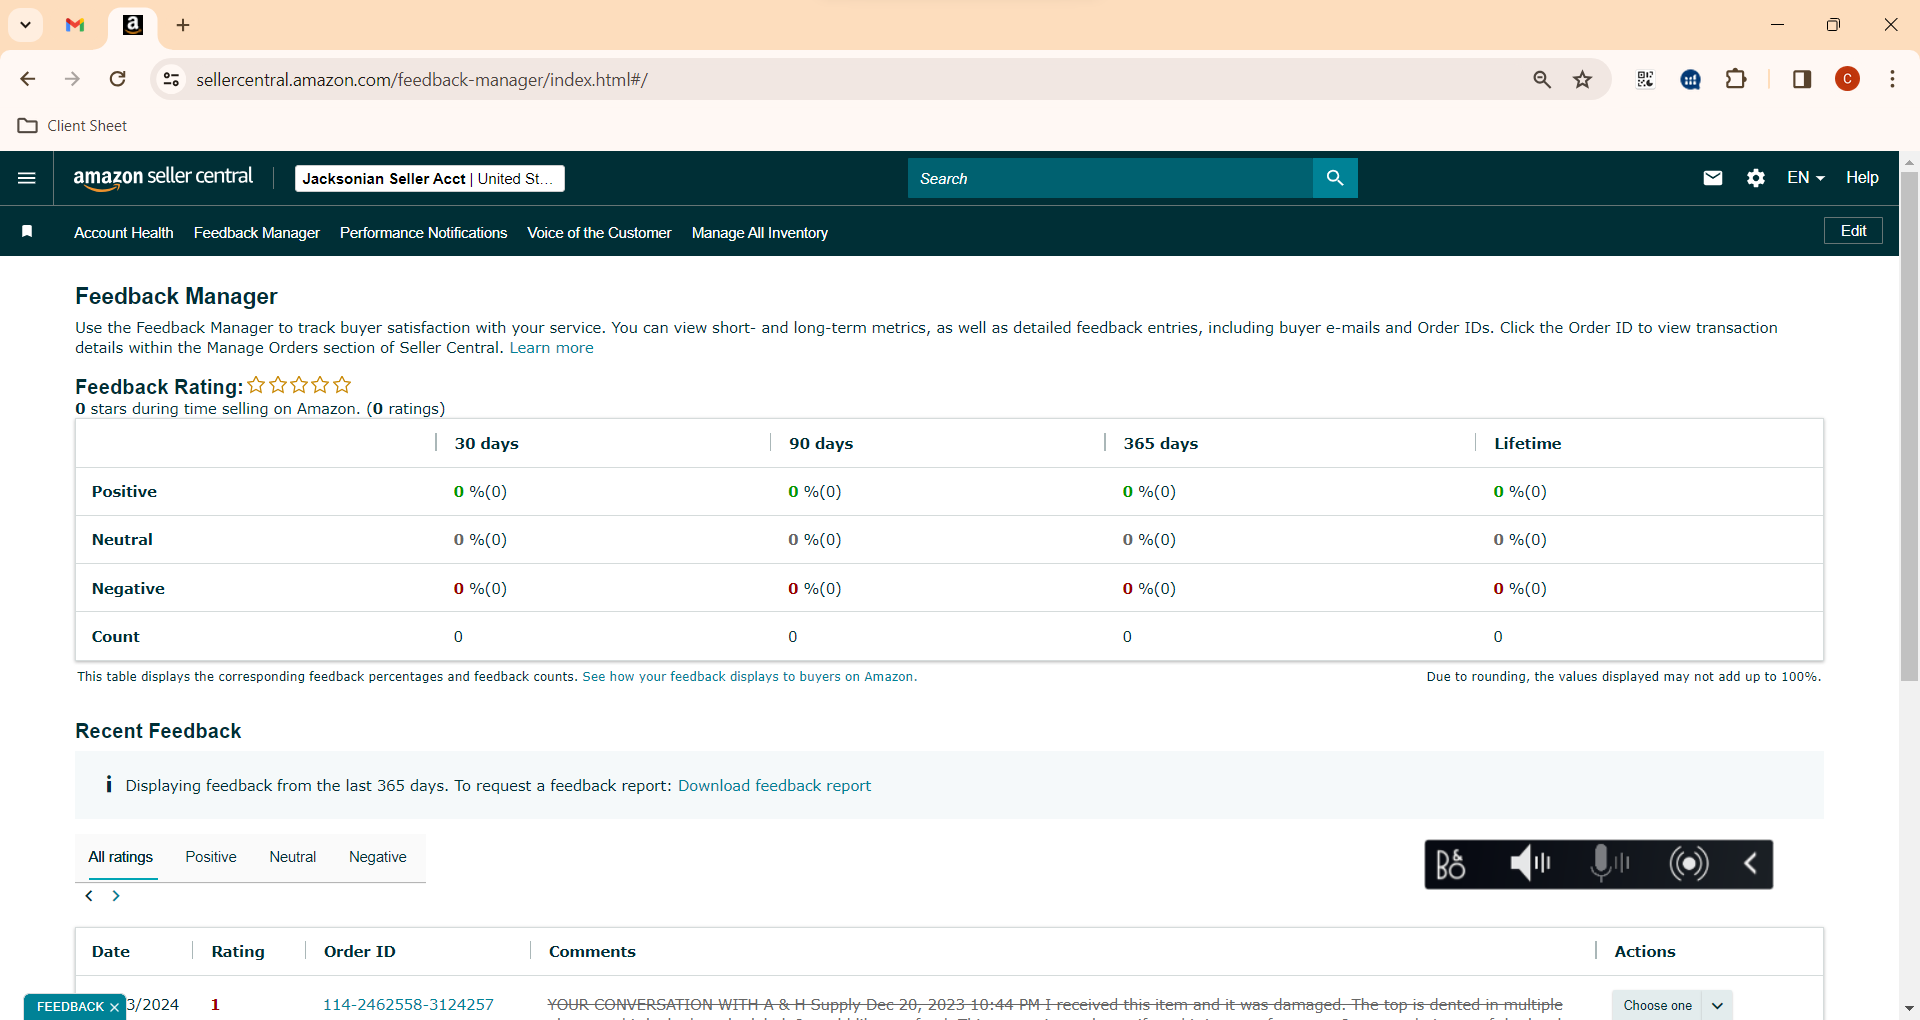Click the bookmark flag icon in nav bar
Image resolution: width=1920 pixels, height=1020 pixels.
click(27, 232)
